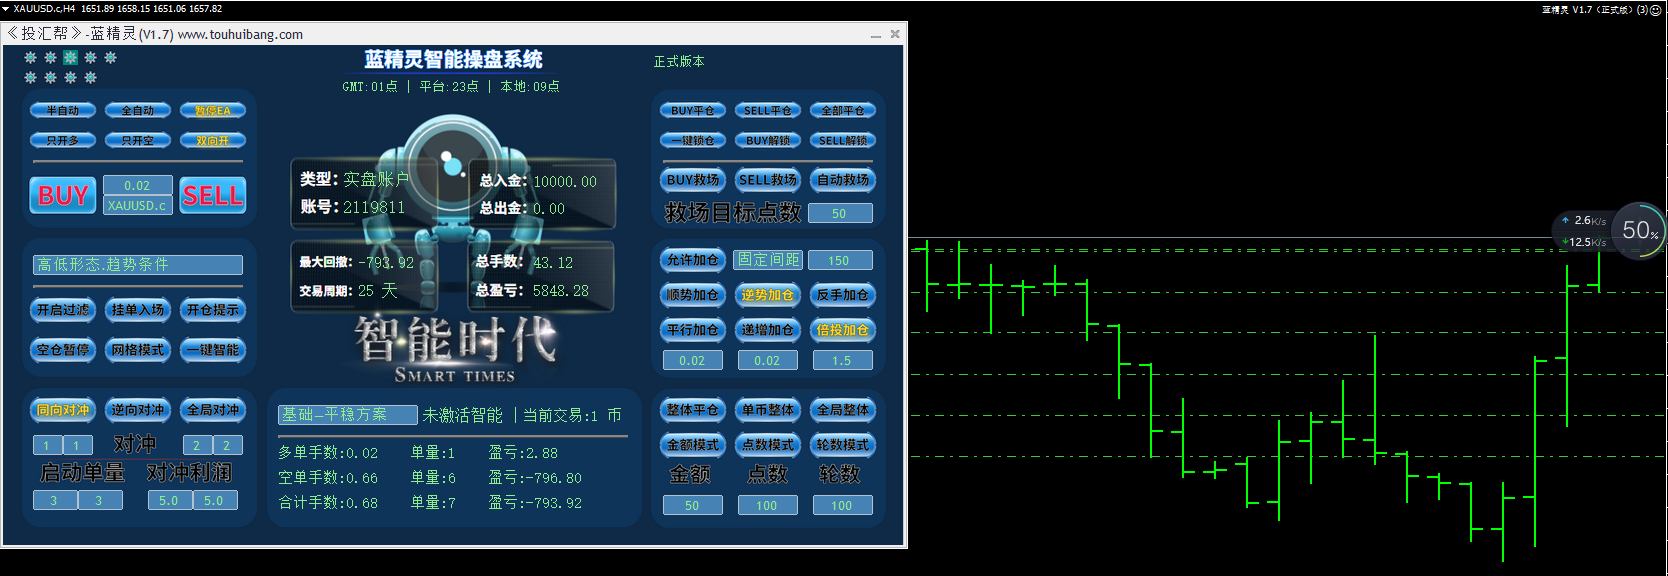Click the BUY救场 rescue button
This screenshot has width=1668, height=576.
[693, 180]
